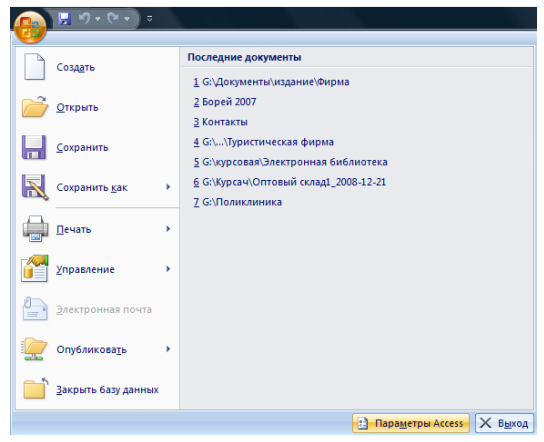544x442 pixels.
Task: Select the Управление menu label
Action: coord(85,270)
